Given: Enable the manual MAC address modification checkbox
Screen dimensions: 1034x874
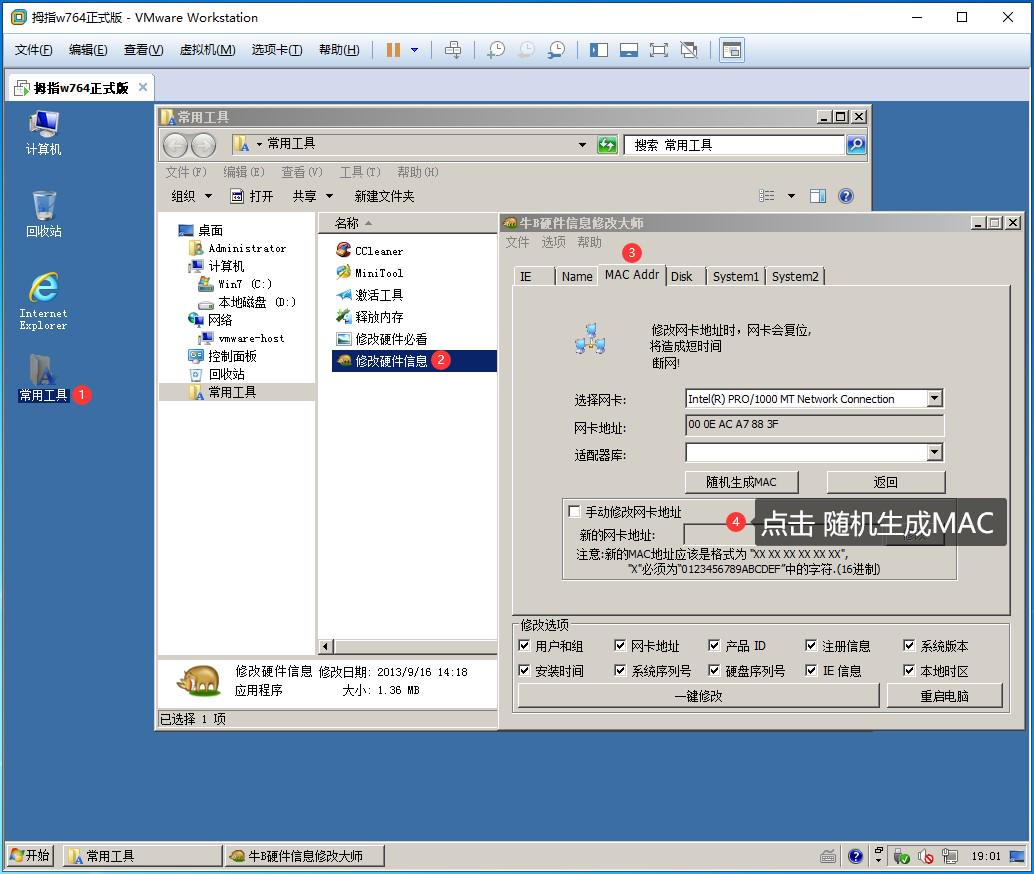Looking at the screenshot, I should pyautogui.click(x=574, y=512).
